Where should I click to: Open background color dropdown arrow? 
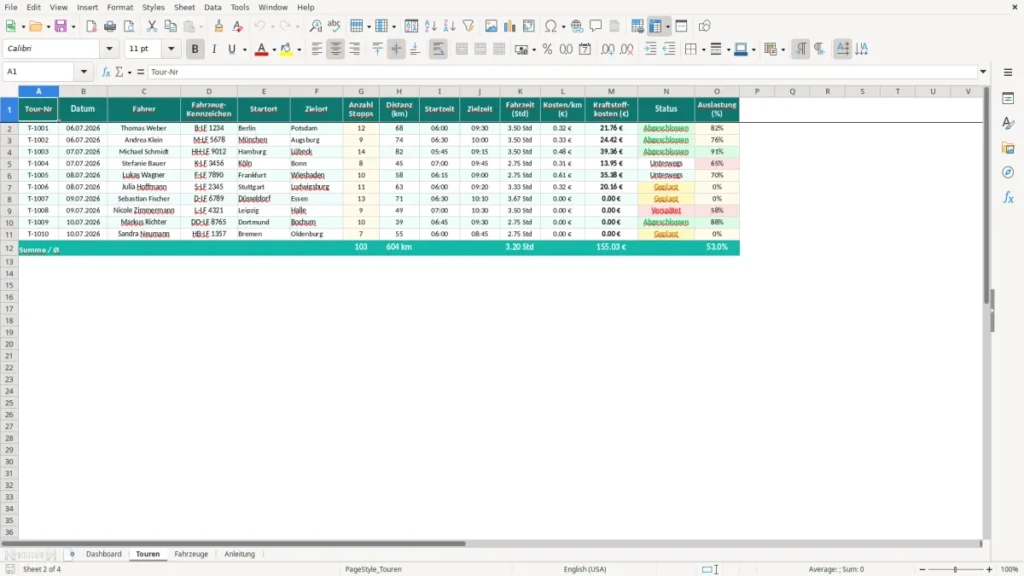tap(299, 50)
